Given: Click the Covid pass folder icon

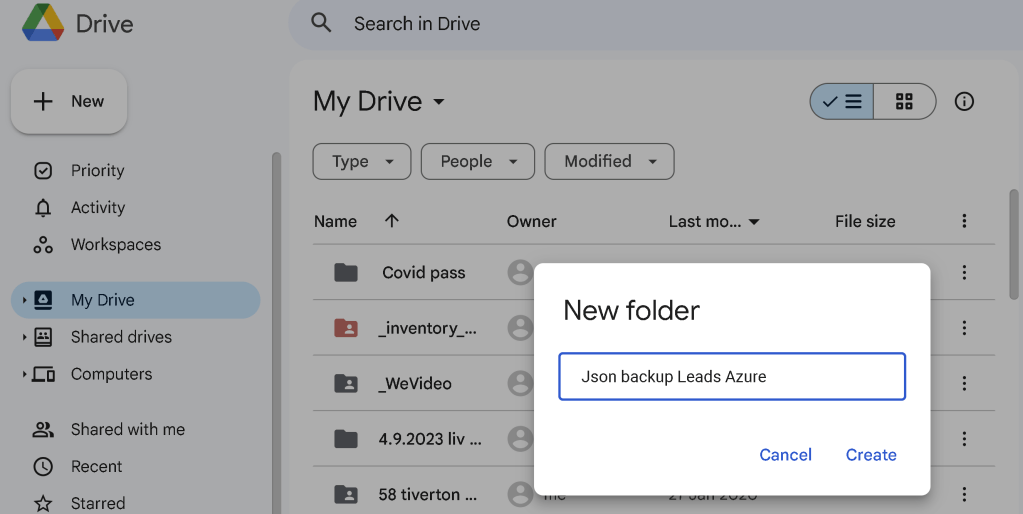Looking at the screenshot, I should click(x=346, y=273).
